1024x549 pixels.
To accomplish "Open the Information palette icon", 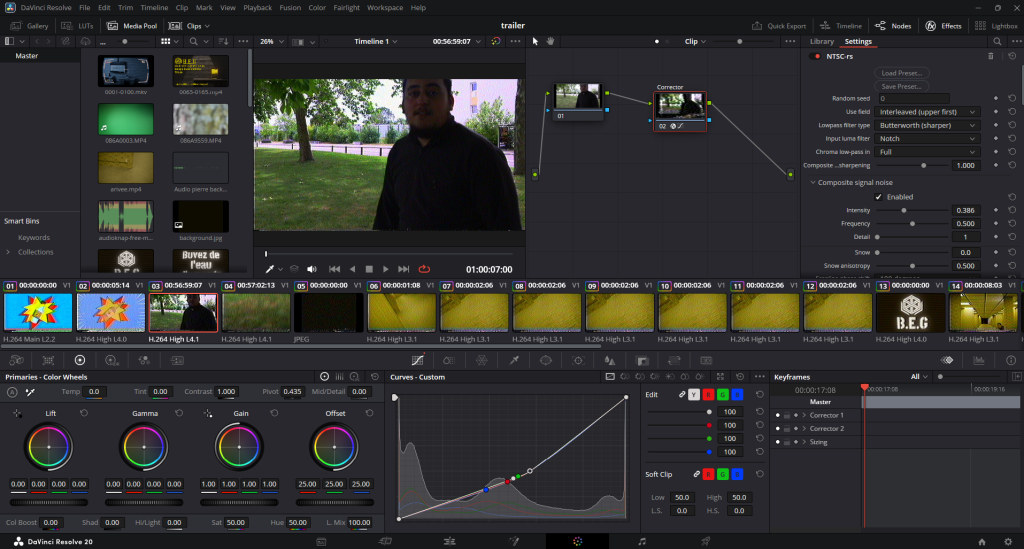I will (1011, 360).
